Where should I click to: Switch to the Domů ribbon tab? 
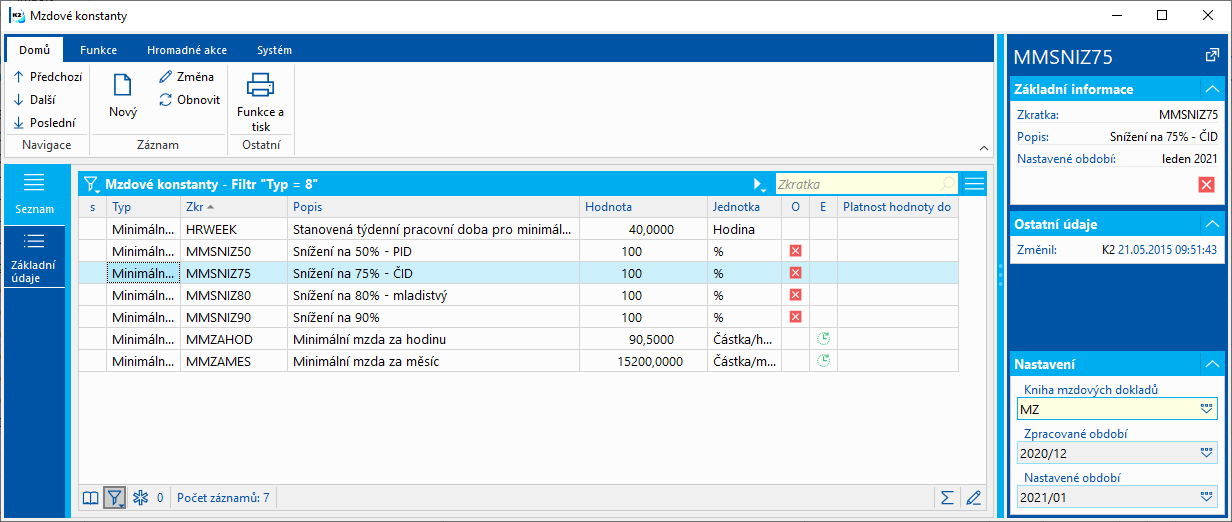click(x=33, y=50)
